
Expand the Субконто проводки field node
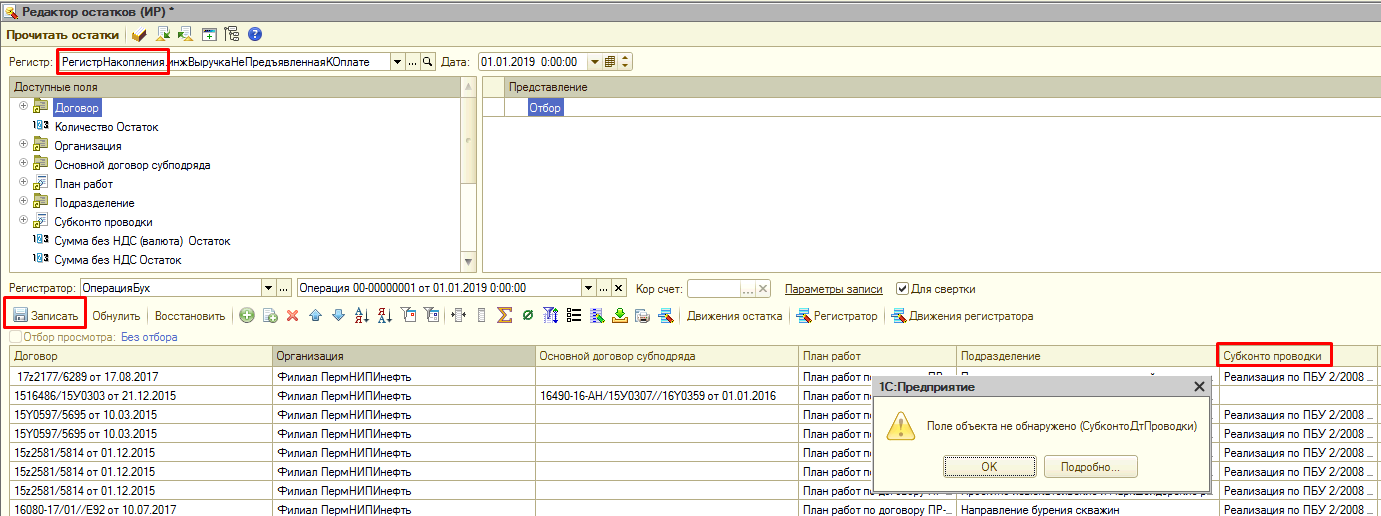tap(23, 221)
